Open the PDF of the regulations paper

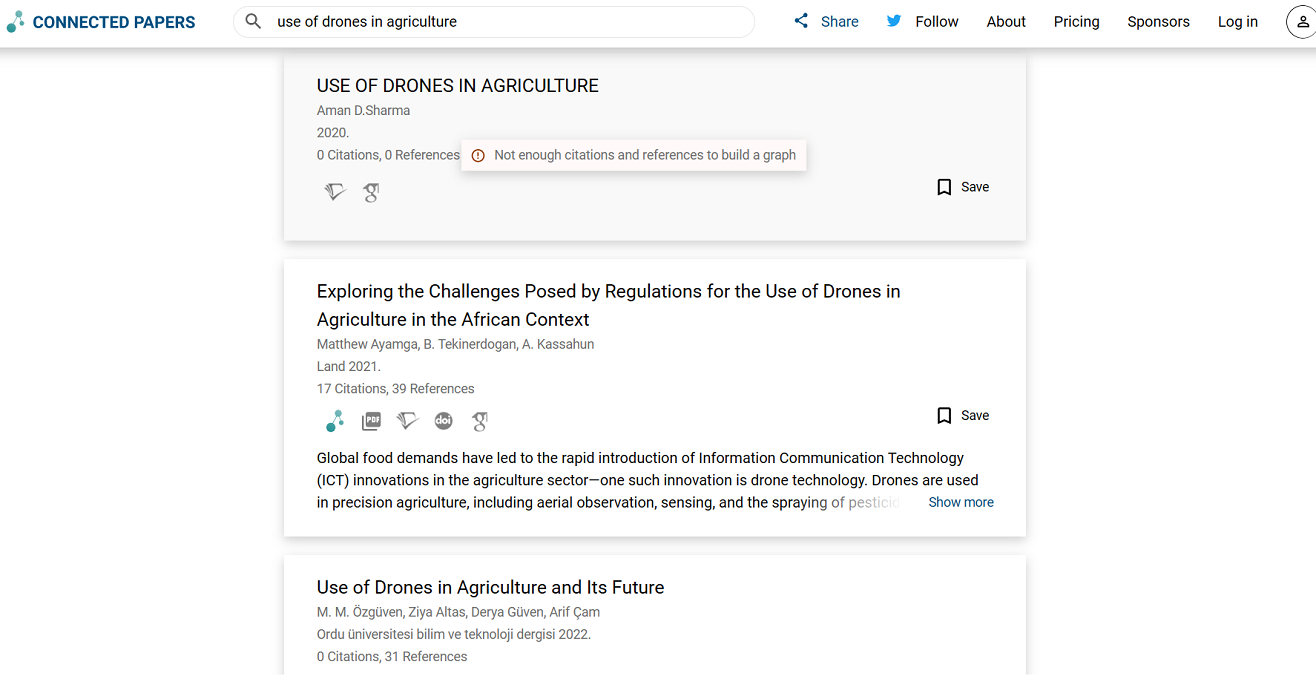pos(371,421)
